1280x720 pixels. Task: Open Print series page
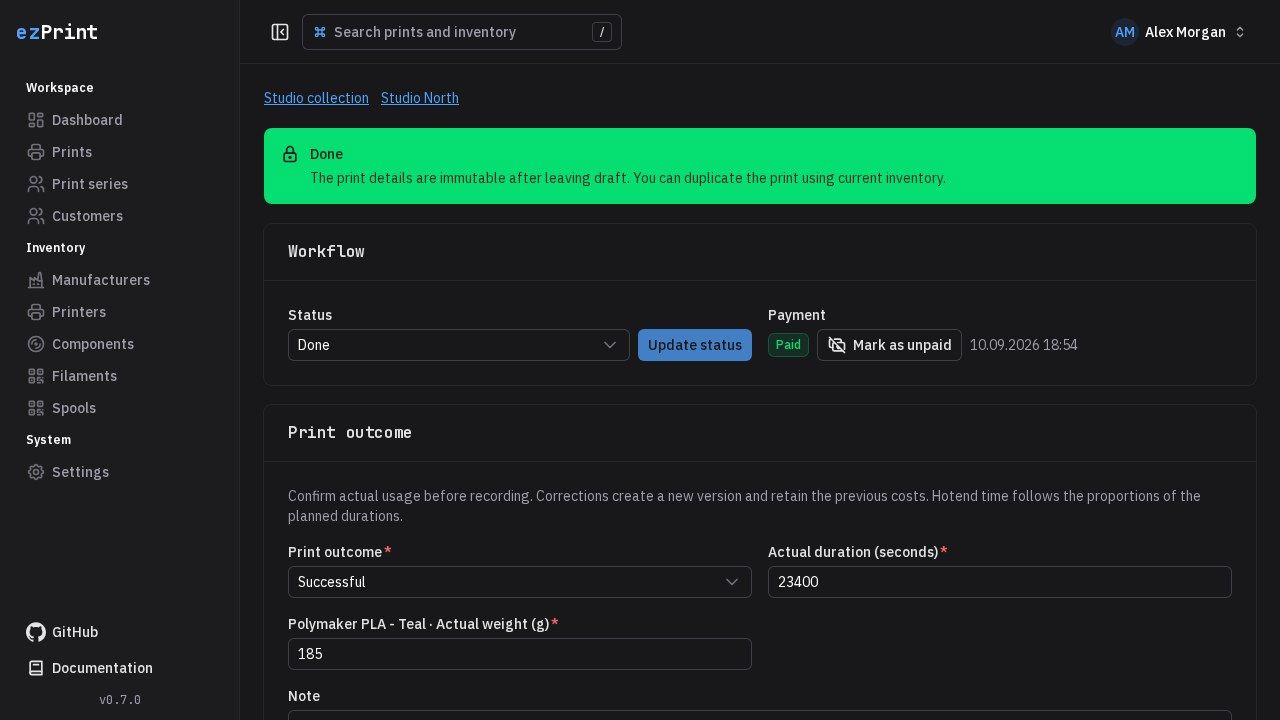coord(120,184)
